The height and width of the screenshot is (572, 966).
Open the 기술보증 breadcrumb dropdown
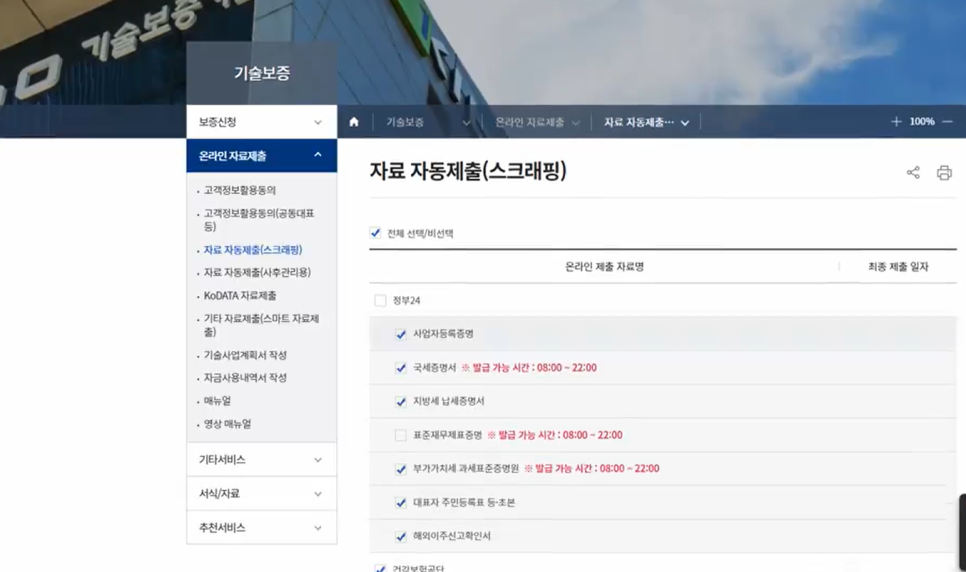click(428, 122)
